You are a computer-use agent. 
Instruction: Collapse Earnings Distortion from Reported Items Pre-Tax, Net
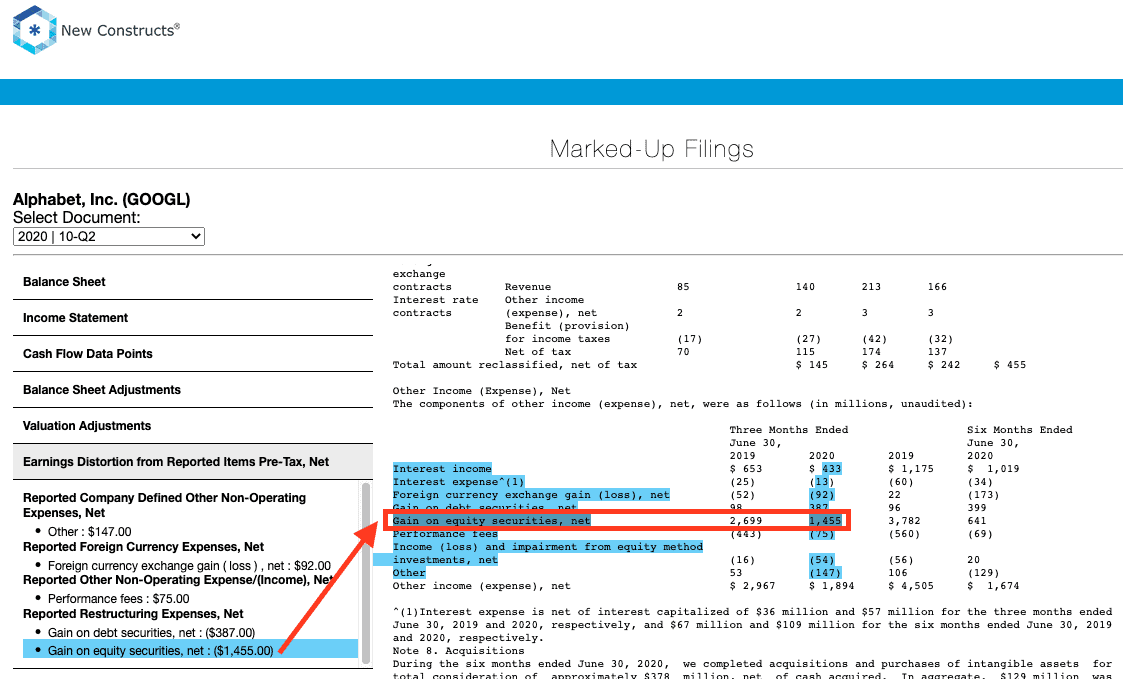click(193, 462)
